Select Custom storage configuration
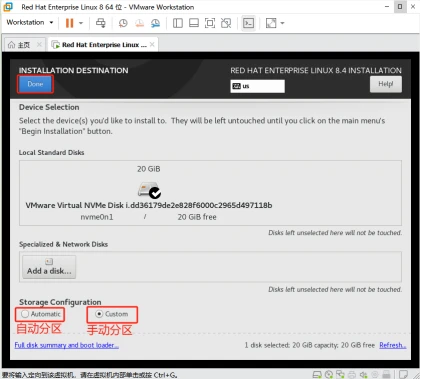 [112, 314]
